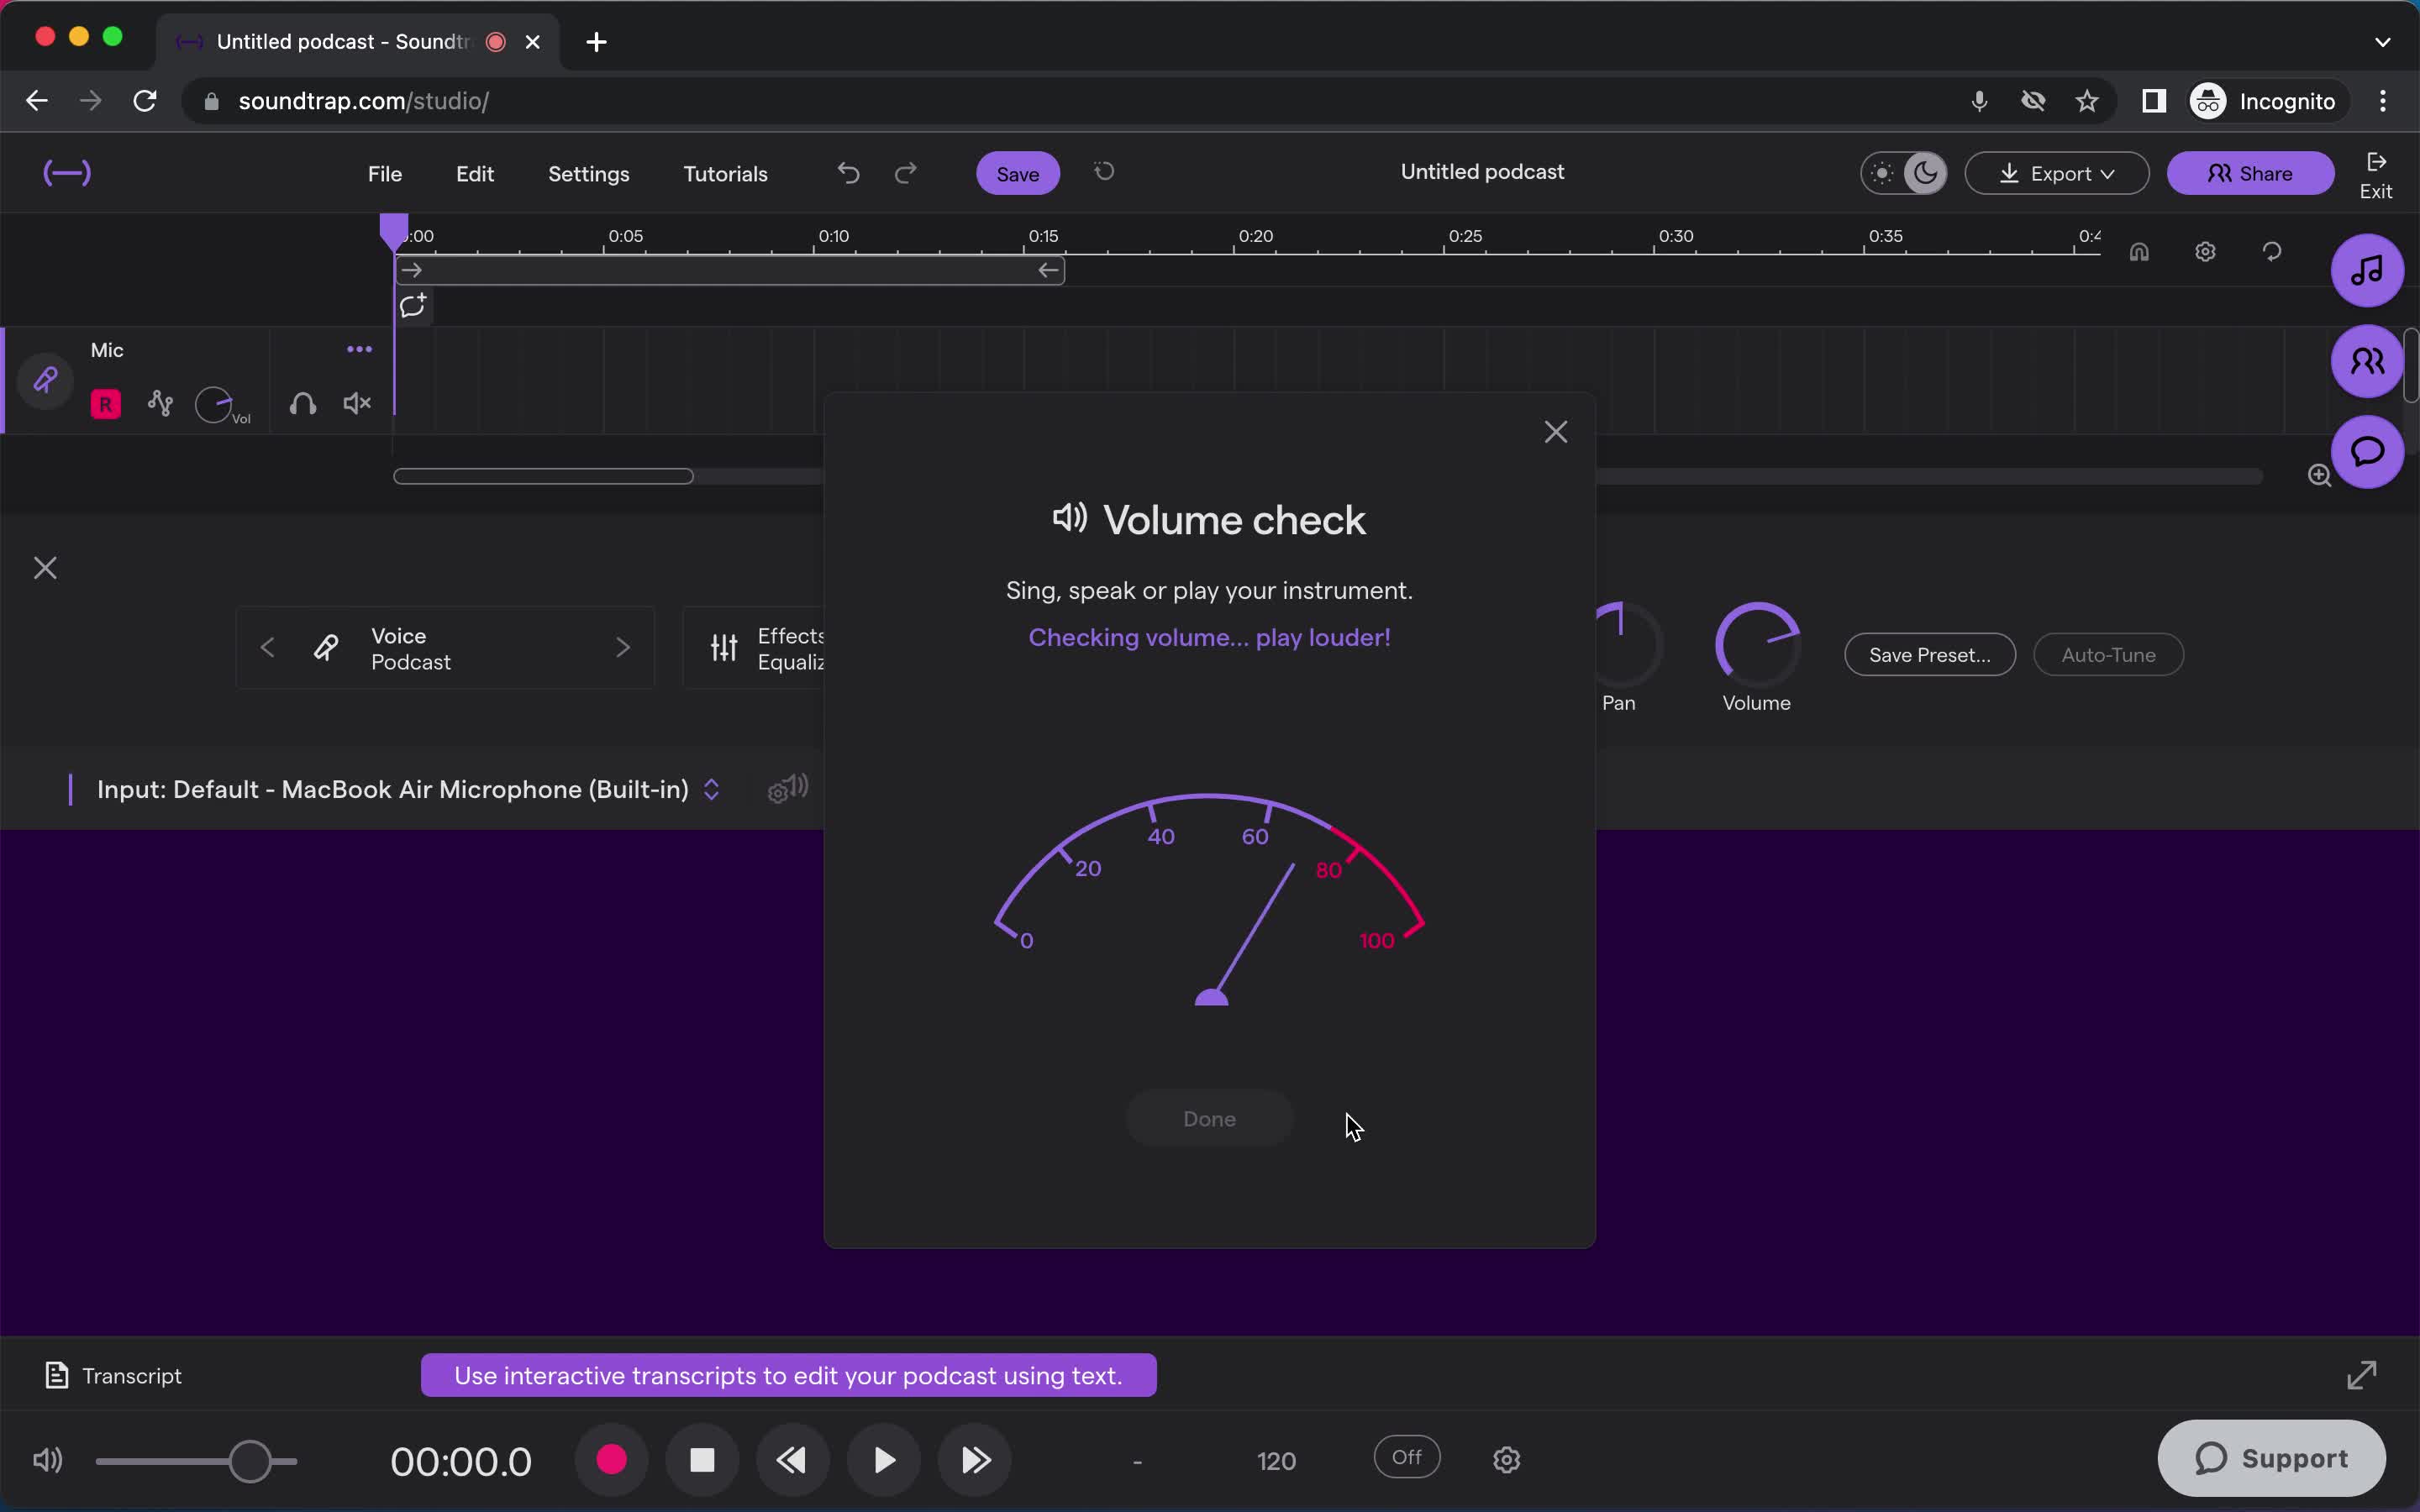Screen dimensions: 2420x1512
Task: Rewind to the beginning
Action: (792, 1460)
